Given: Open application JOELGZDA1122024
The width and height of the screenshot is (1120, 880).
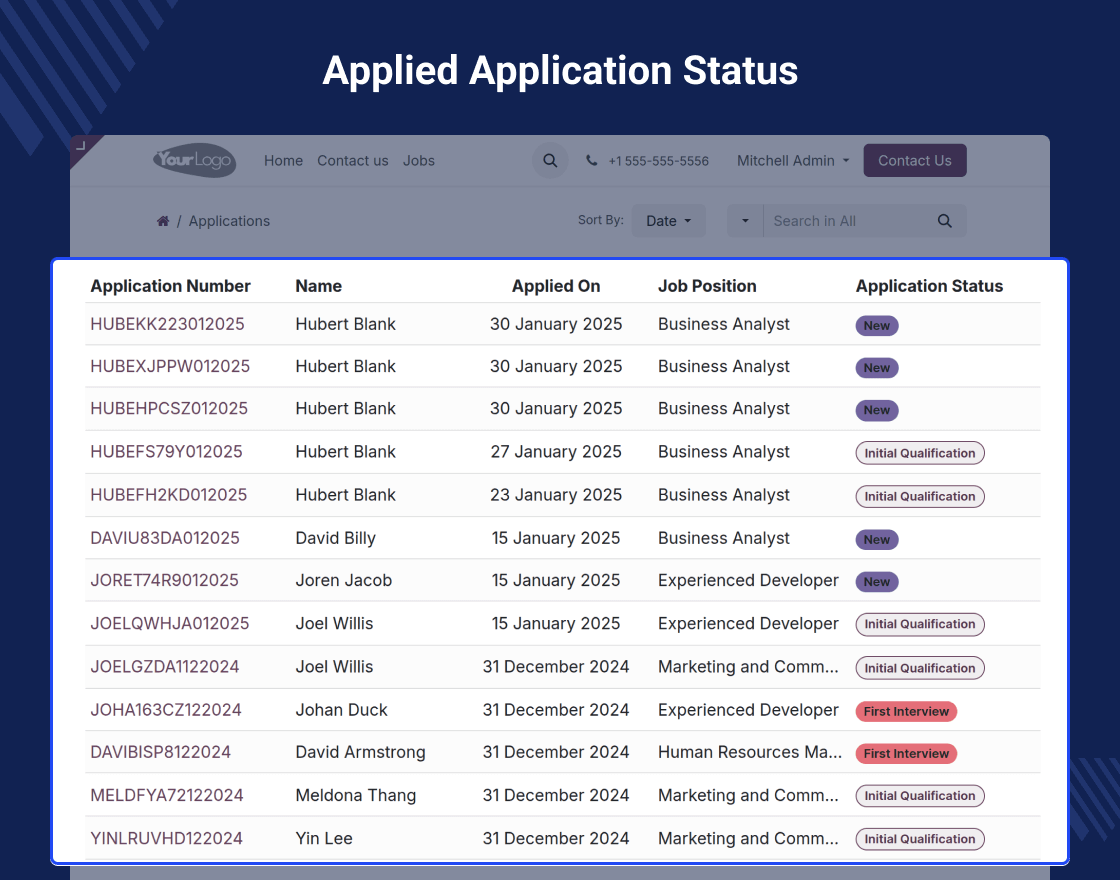Looking at the screenshot, I should 164,666.
